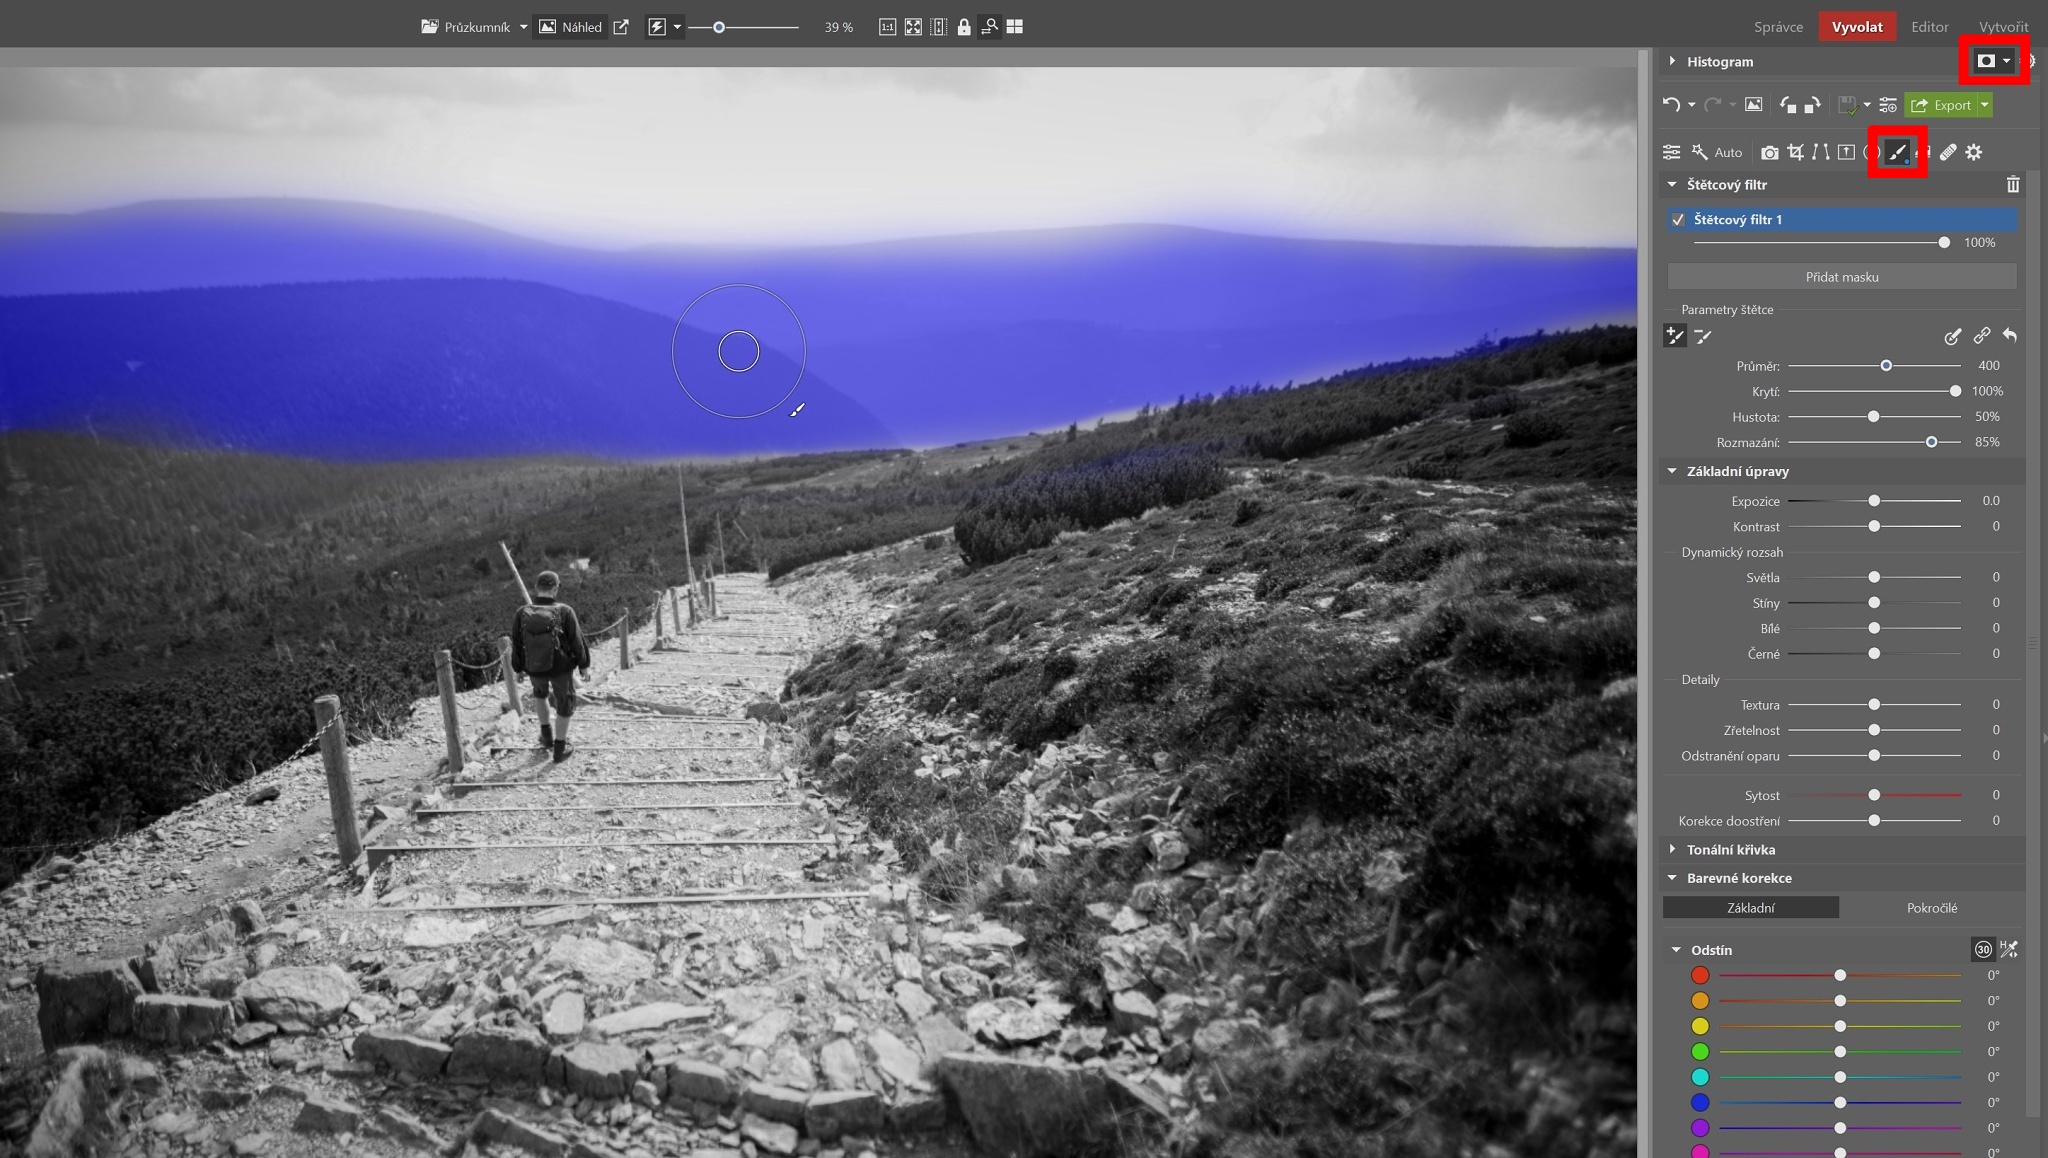Screen dimensions: 2048x1158
Task: Show the original image comparison icon
Action: (1753, 104)
